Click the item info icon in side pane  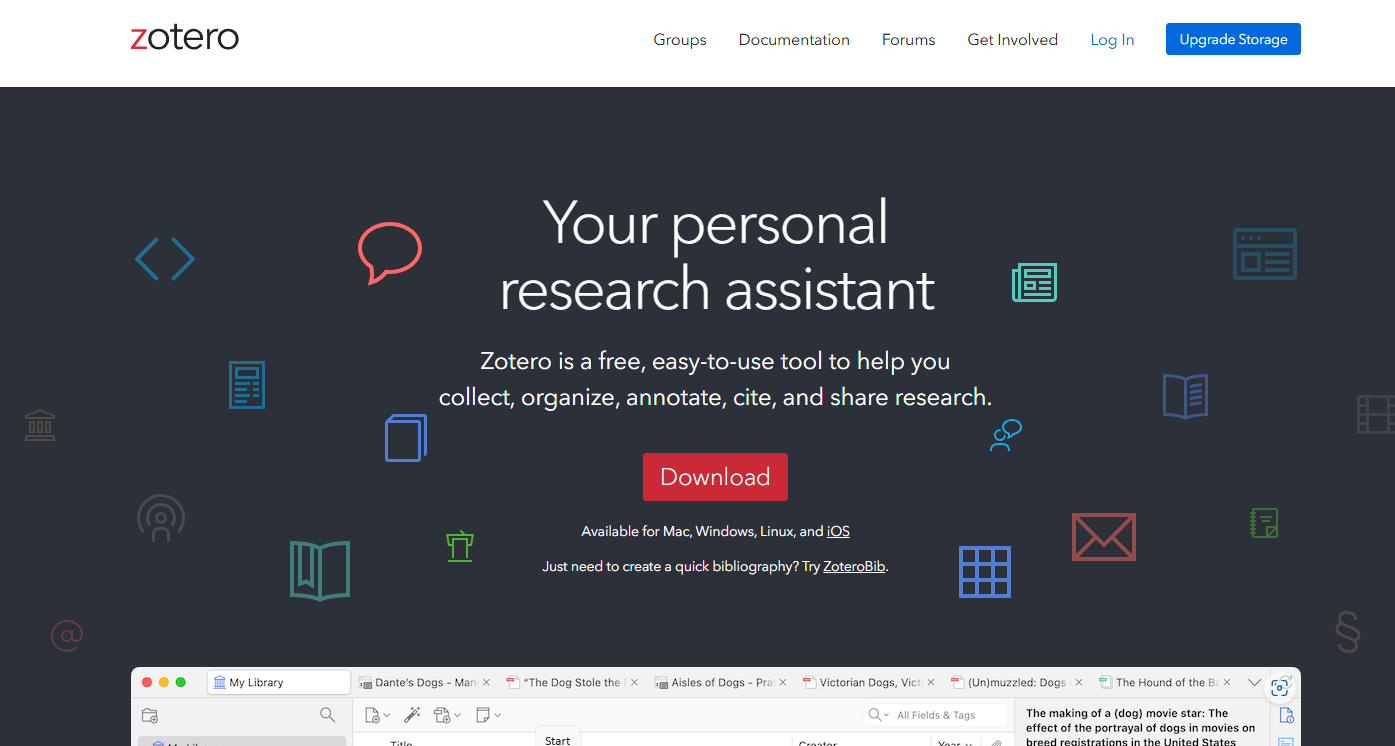click(1286, 715)
